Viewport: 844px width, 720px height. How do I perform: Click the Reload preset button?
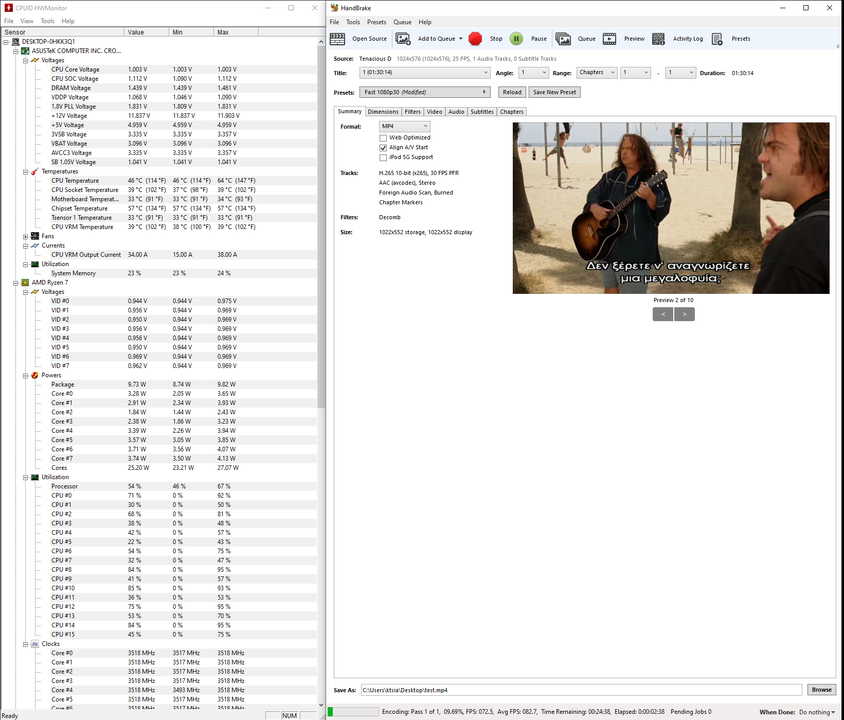[512, 92]
